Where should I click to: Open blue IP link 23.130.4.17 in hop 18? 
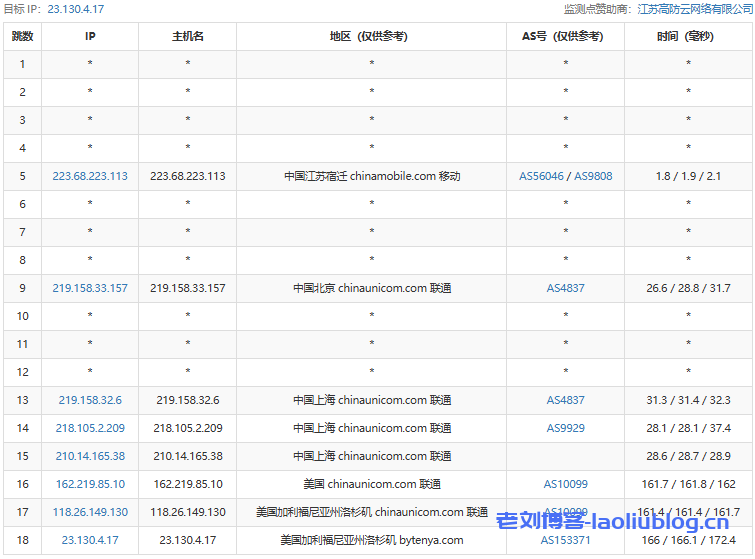90,540
